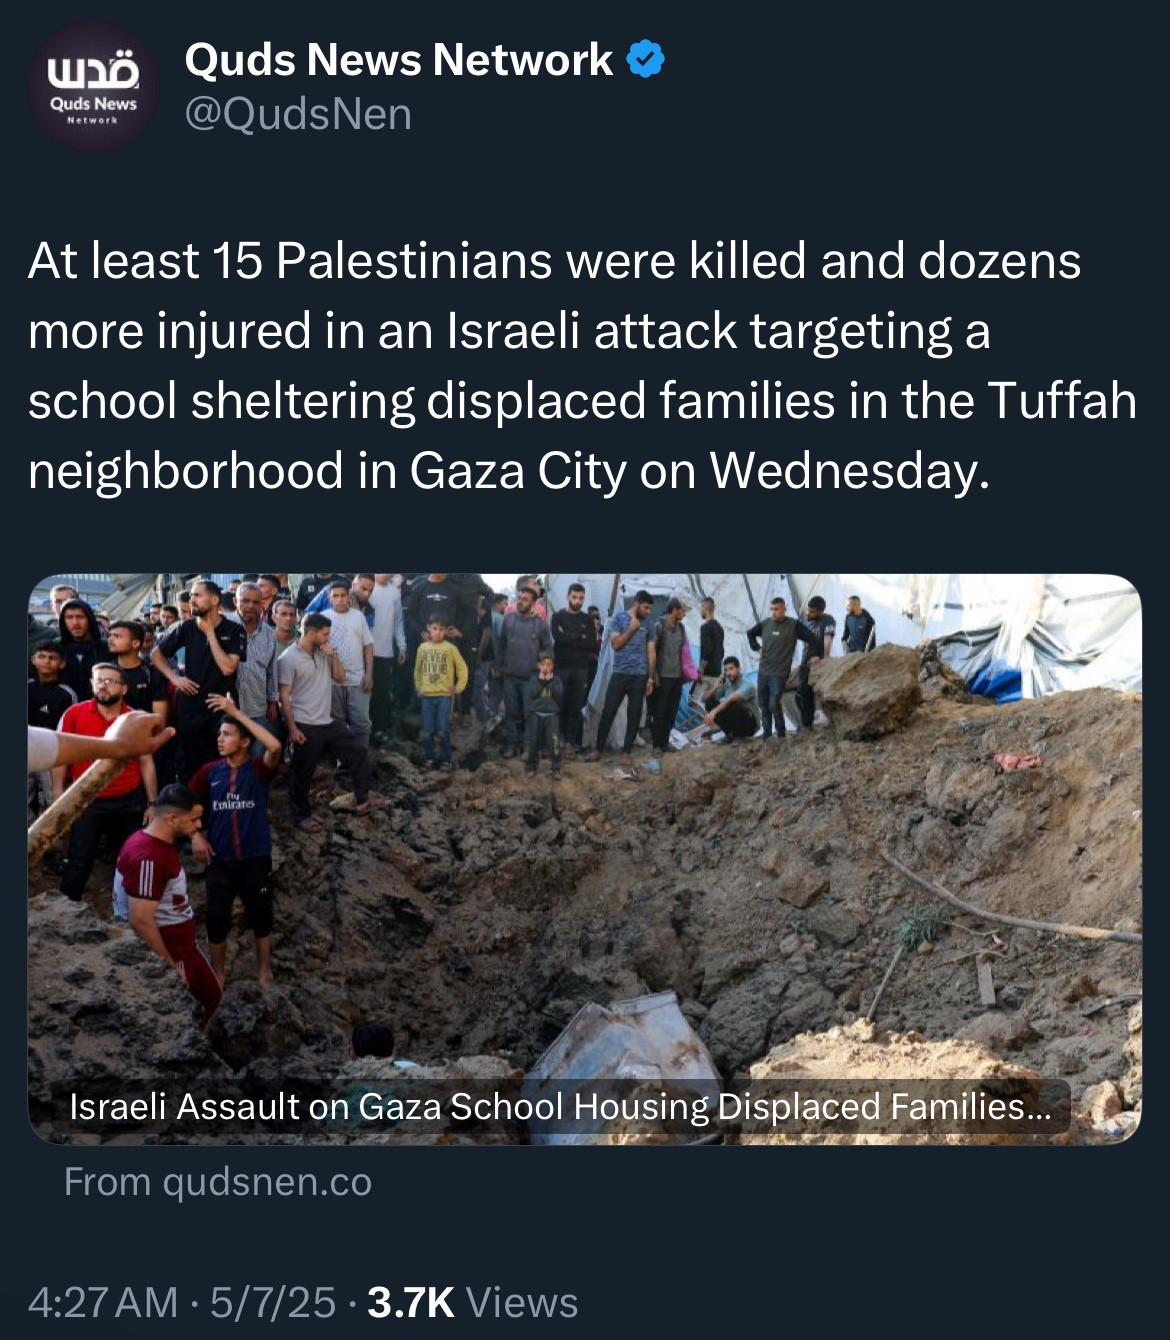Click the 5/7/25 post date

pos(272,1303)
